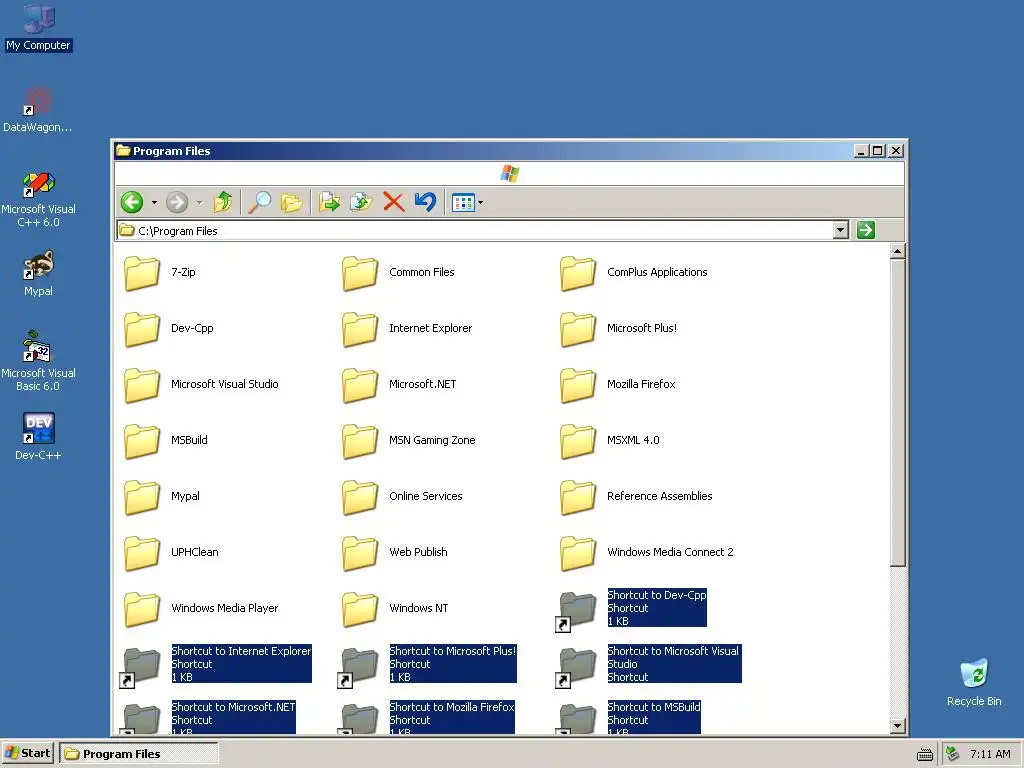Click the 7:11 AM clock

[x=990, y=754]
